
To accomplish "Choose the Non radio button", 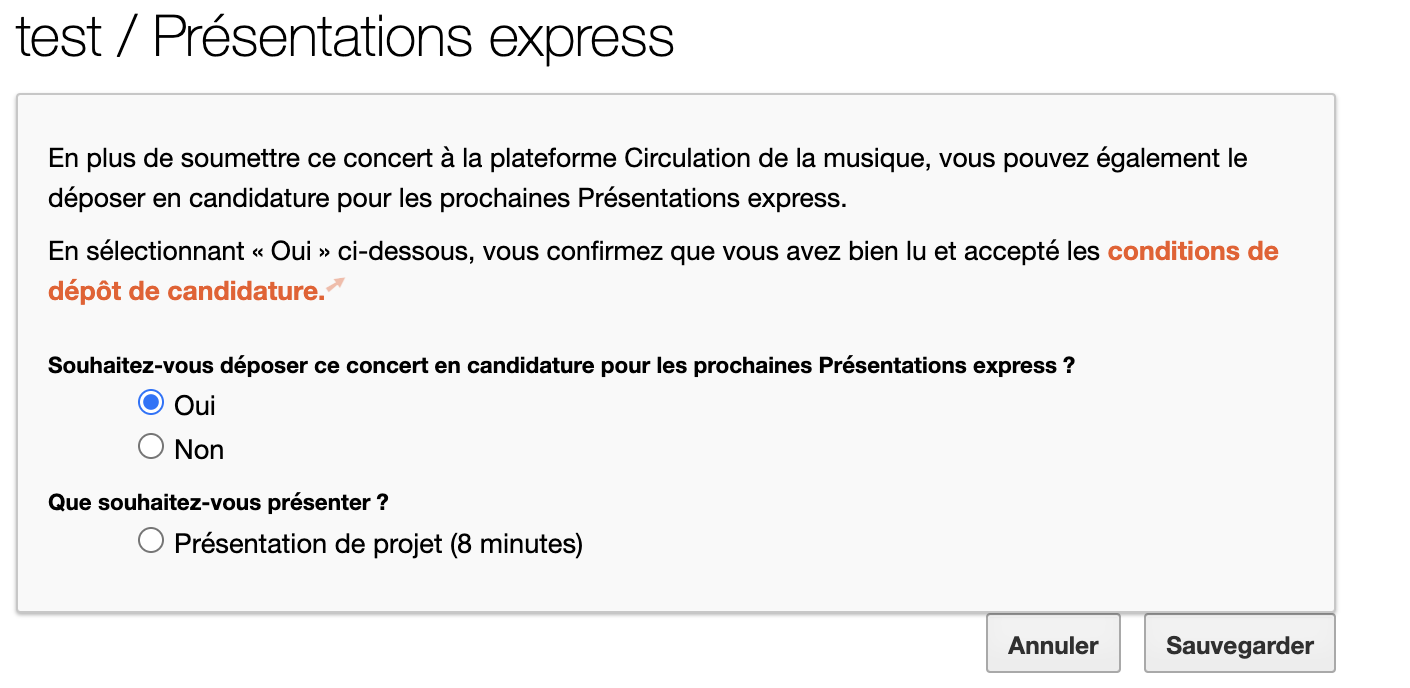I will (x=151, y=446).
